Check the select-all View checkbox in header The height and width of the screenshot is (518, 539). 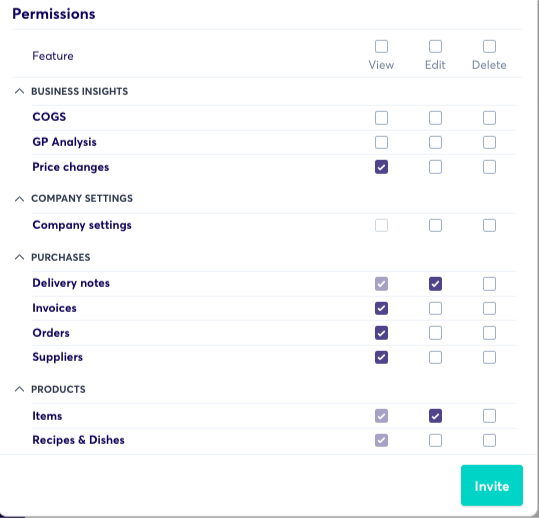(381, 46)
